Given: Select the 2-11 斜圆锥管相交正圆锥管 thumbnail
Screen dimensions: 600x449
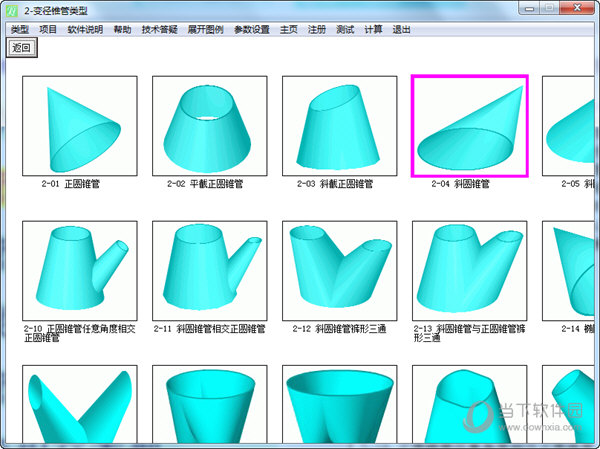Looking at the screenshot, I should coord(210,271).
